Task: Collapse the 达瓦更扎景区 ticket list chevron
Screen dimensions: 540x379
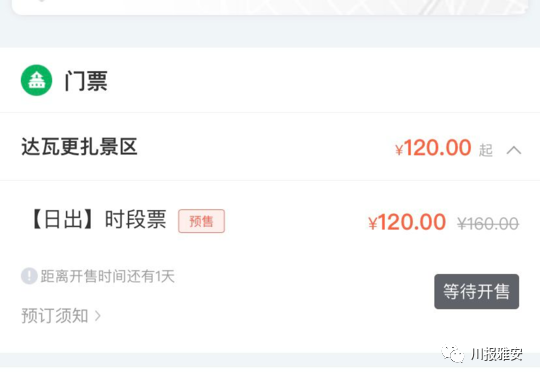Action: coord(514,150)
